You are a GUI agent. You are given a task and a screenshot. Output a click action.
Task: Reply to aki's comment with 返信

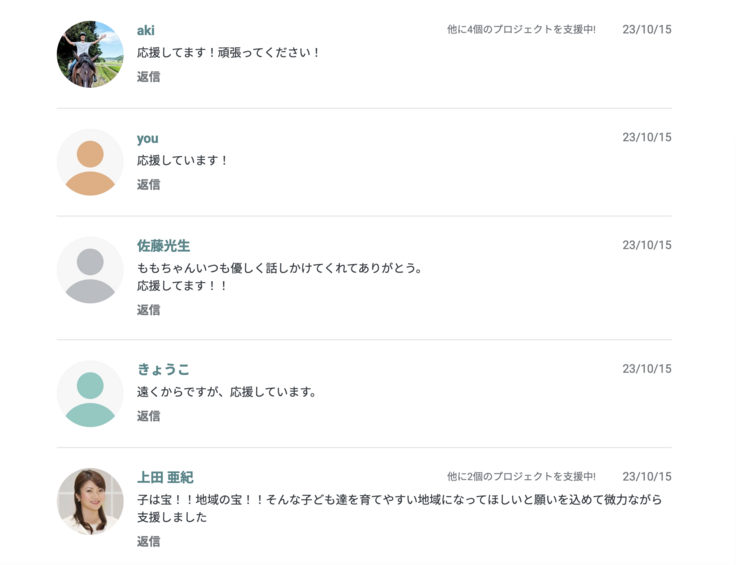[x=148, y=76]
